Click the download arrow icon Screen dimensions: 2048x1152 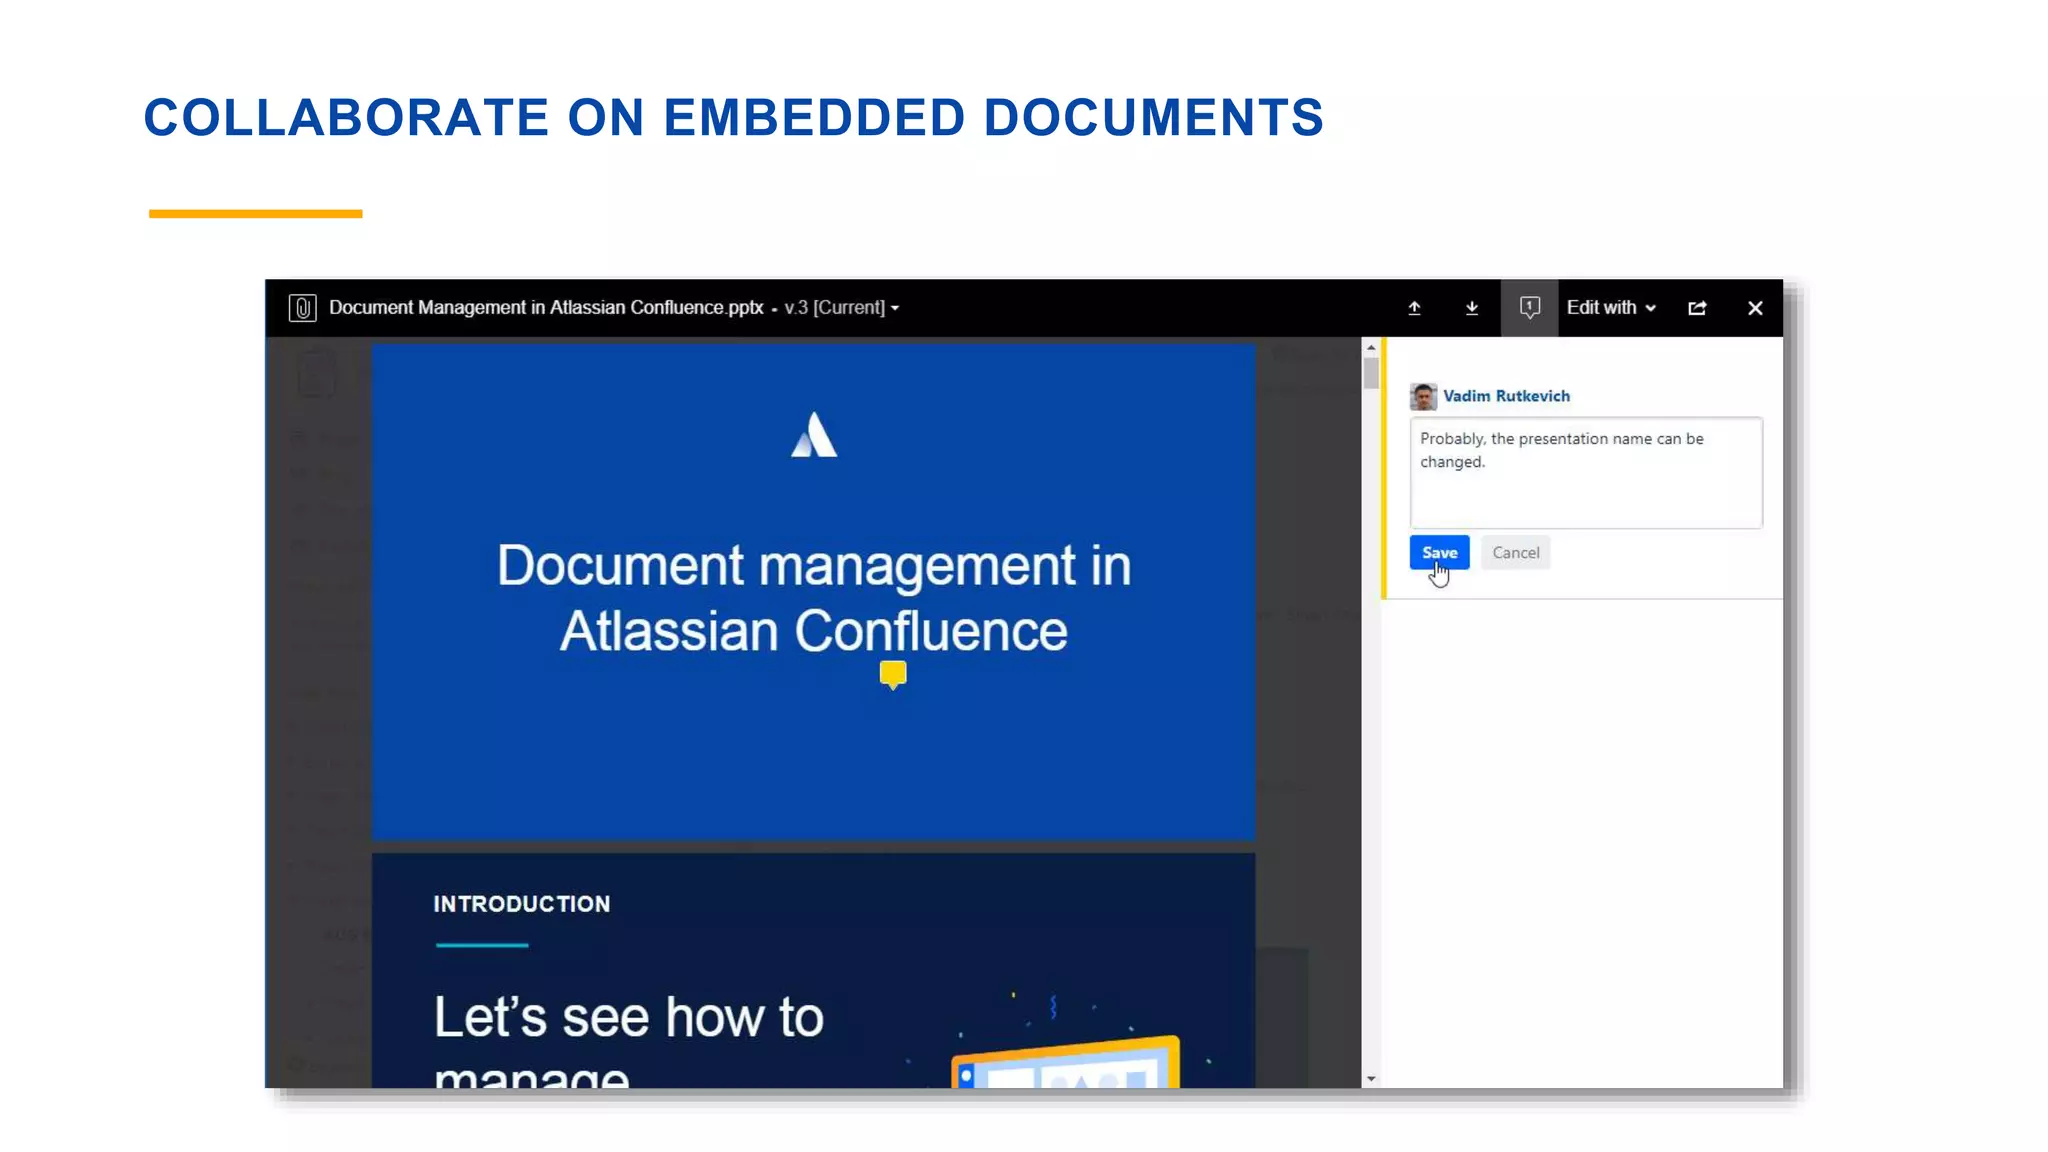tap(1472, 308)
